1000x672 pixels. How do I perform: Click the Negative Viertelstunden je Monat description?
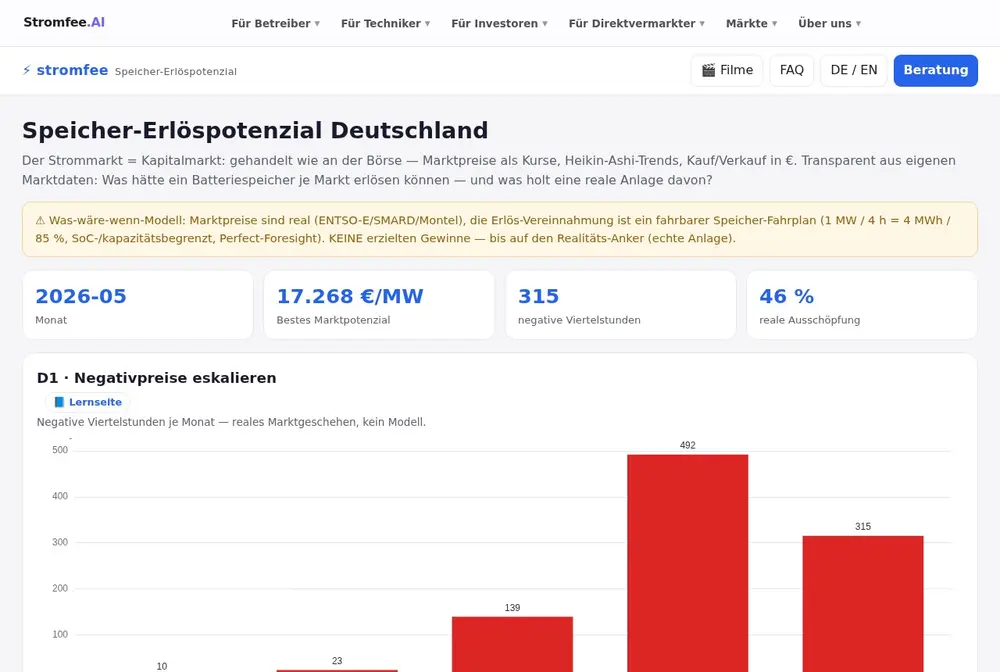(x=231, y=422)
